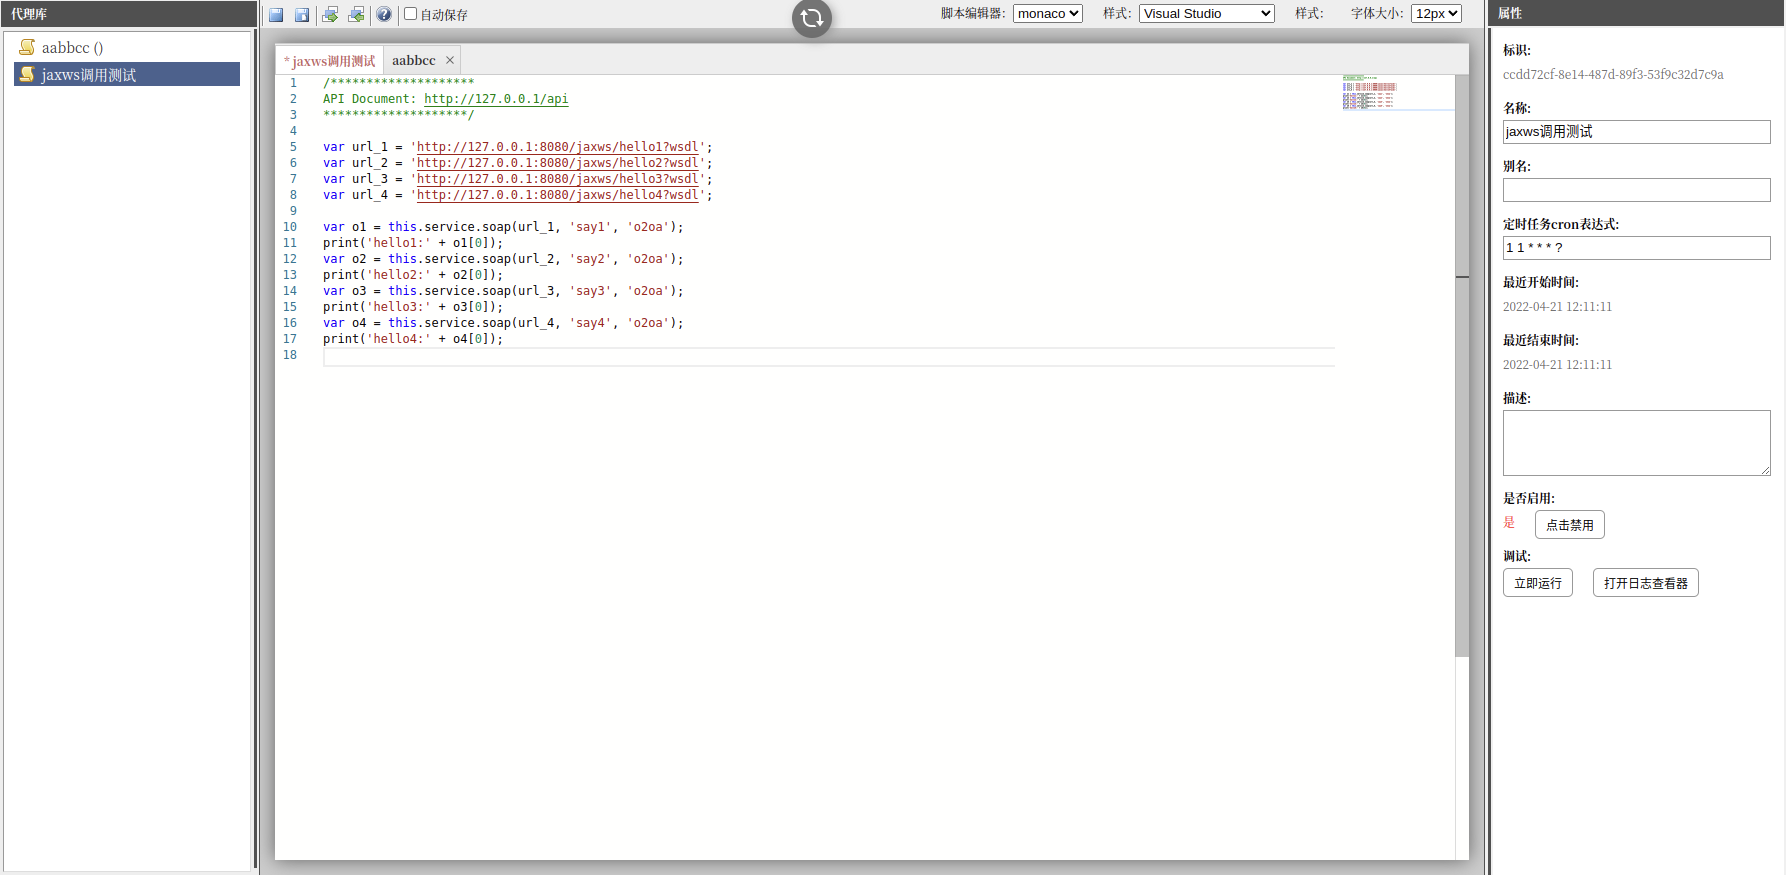Click the import icon with left-pointing green arrow
Screen dimensions: 1786x875
(x=356, y=15)
